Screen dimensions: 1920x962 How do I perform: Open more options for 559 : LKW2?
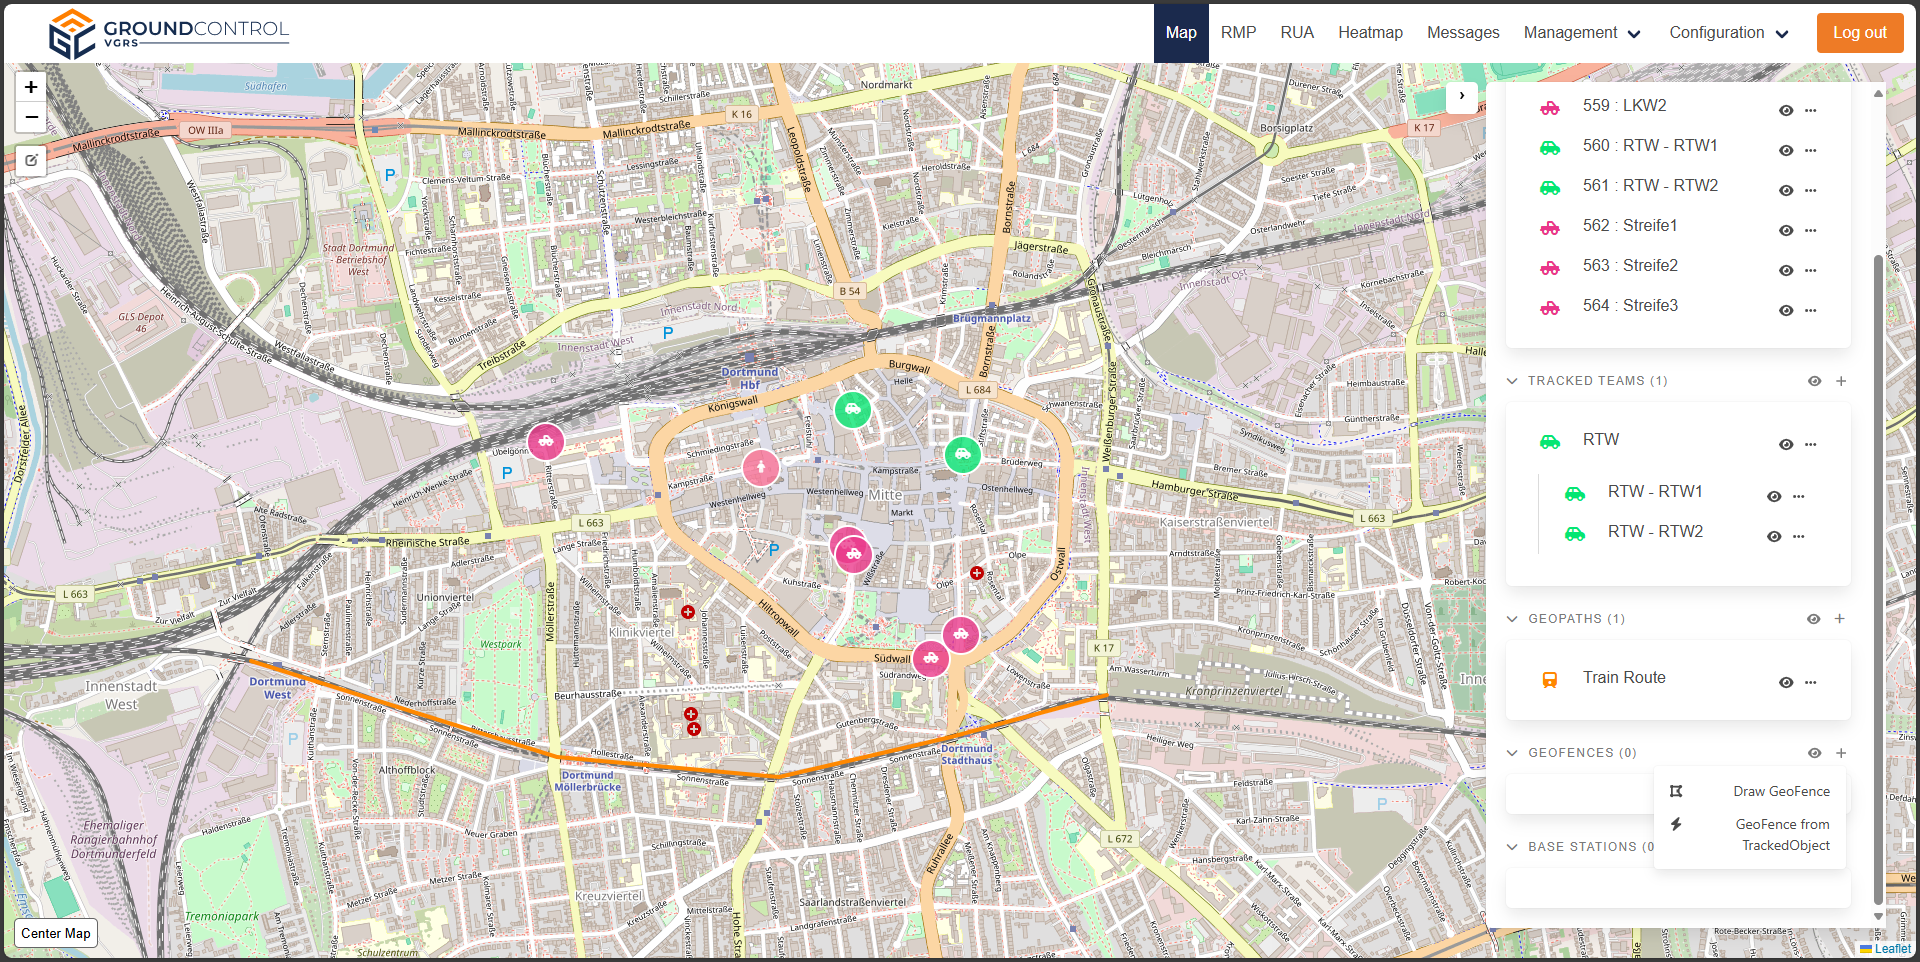(x=1810, y=110)
